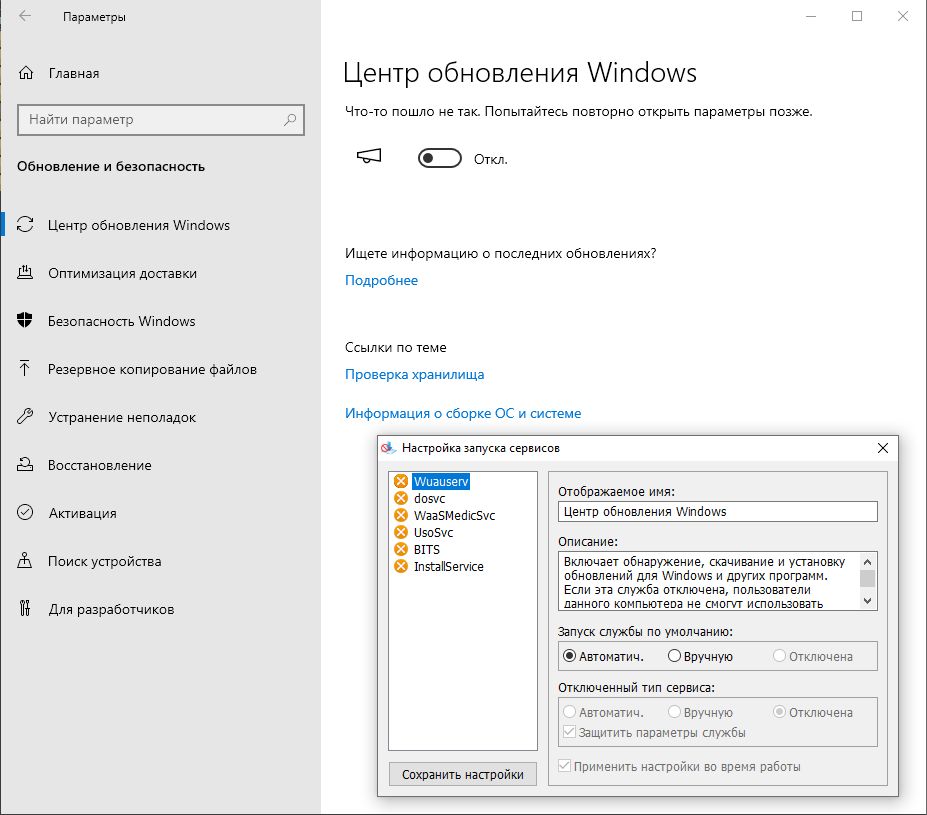Select the InstallService entry
Screen dimensions: 927x815
(448, 566)
